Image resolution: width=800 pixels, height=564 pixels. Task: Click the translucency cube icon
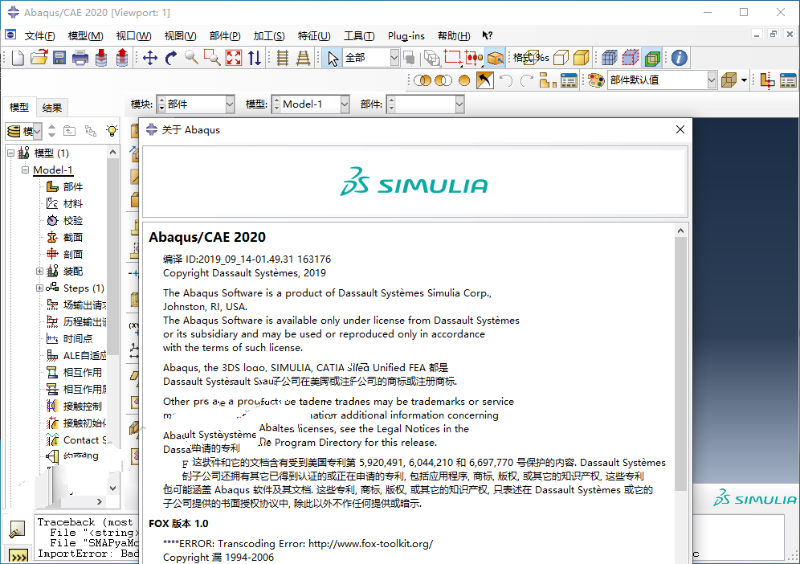click(728, 80)
